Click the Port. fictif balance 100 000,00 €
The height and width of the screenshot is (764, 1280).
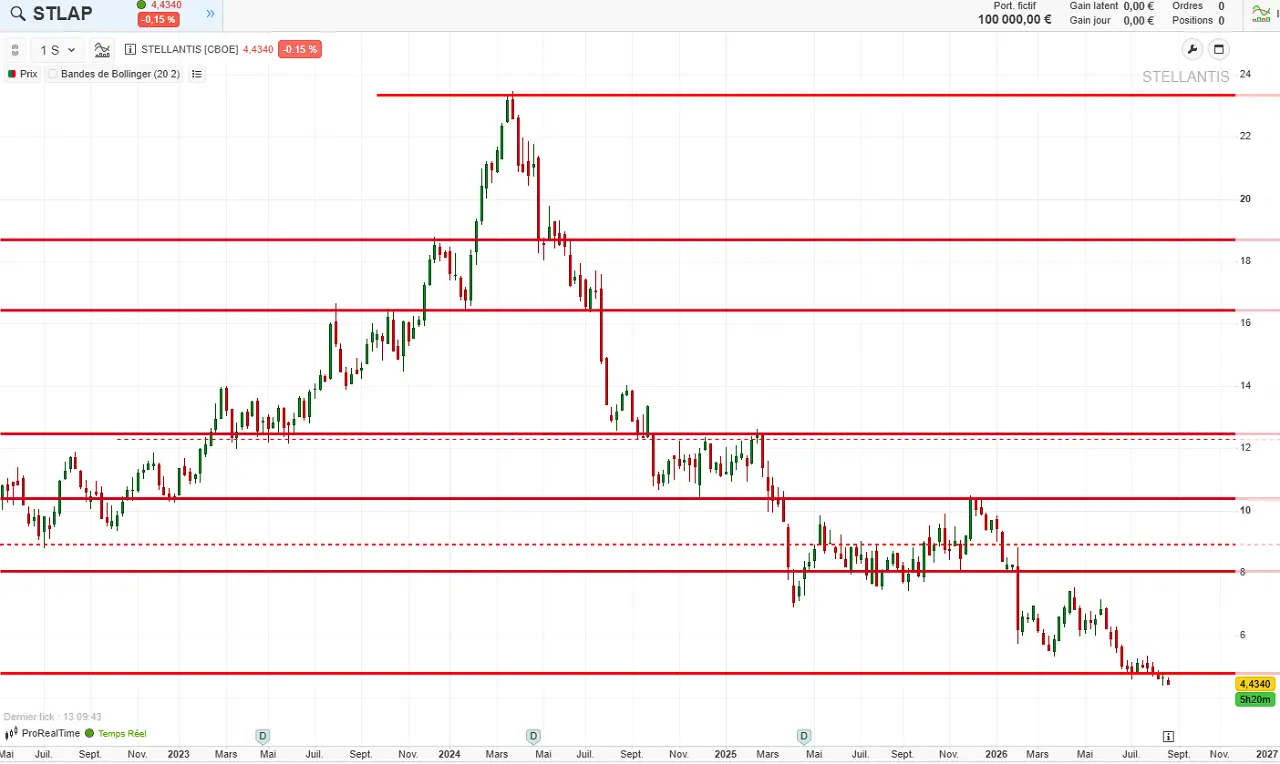(1014, 20)
